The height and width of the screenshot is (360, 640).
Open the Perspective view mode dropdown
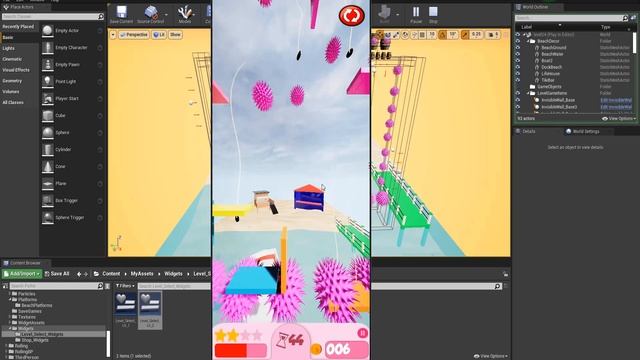point(134,35)
